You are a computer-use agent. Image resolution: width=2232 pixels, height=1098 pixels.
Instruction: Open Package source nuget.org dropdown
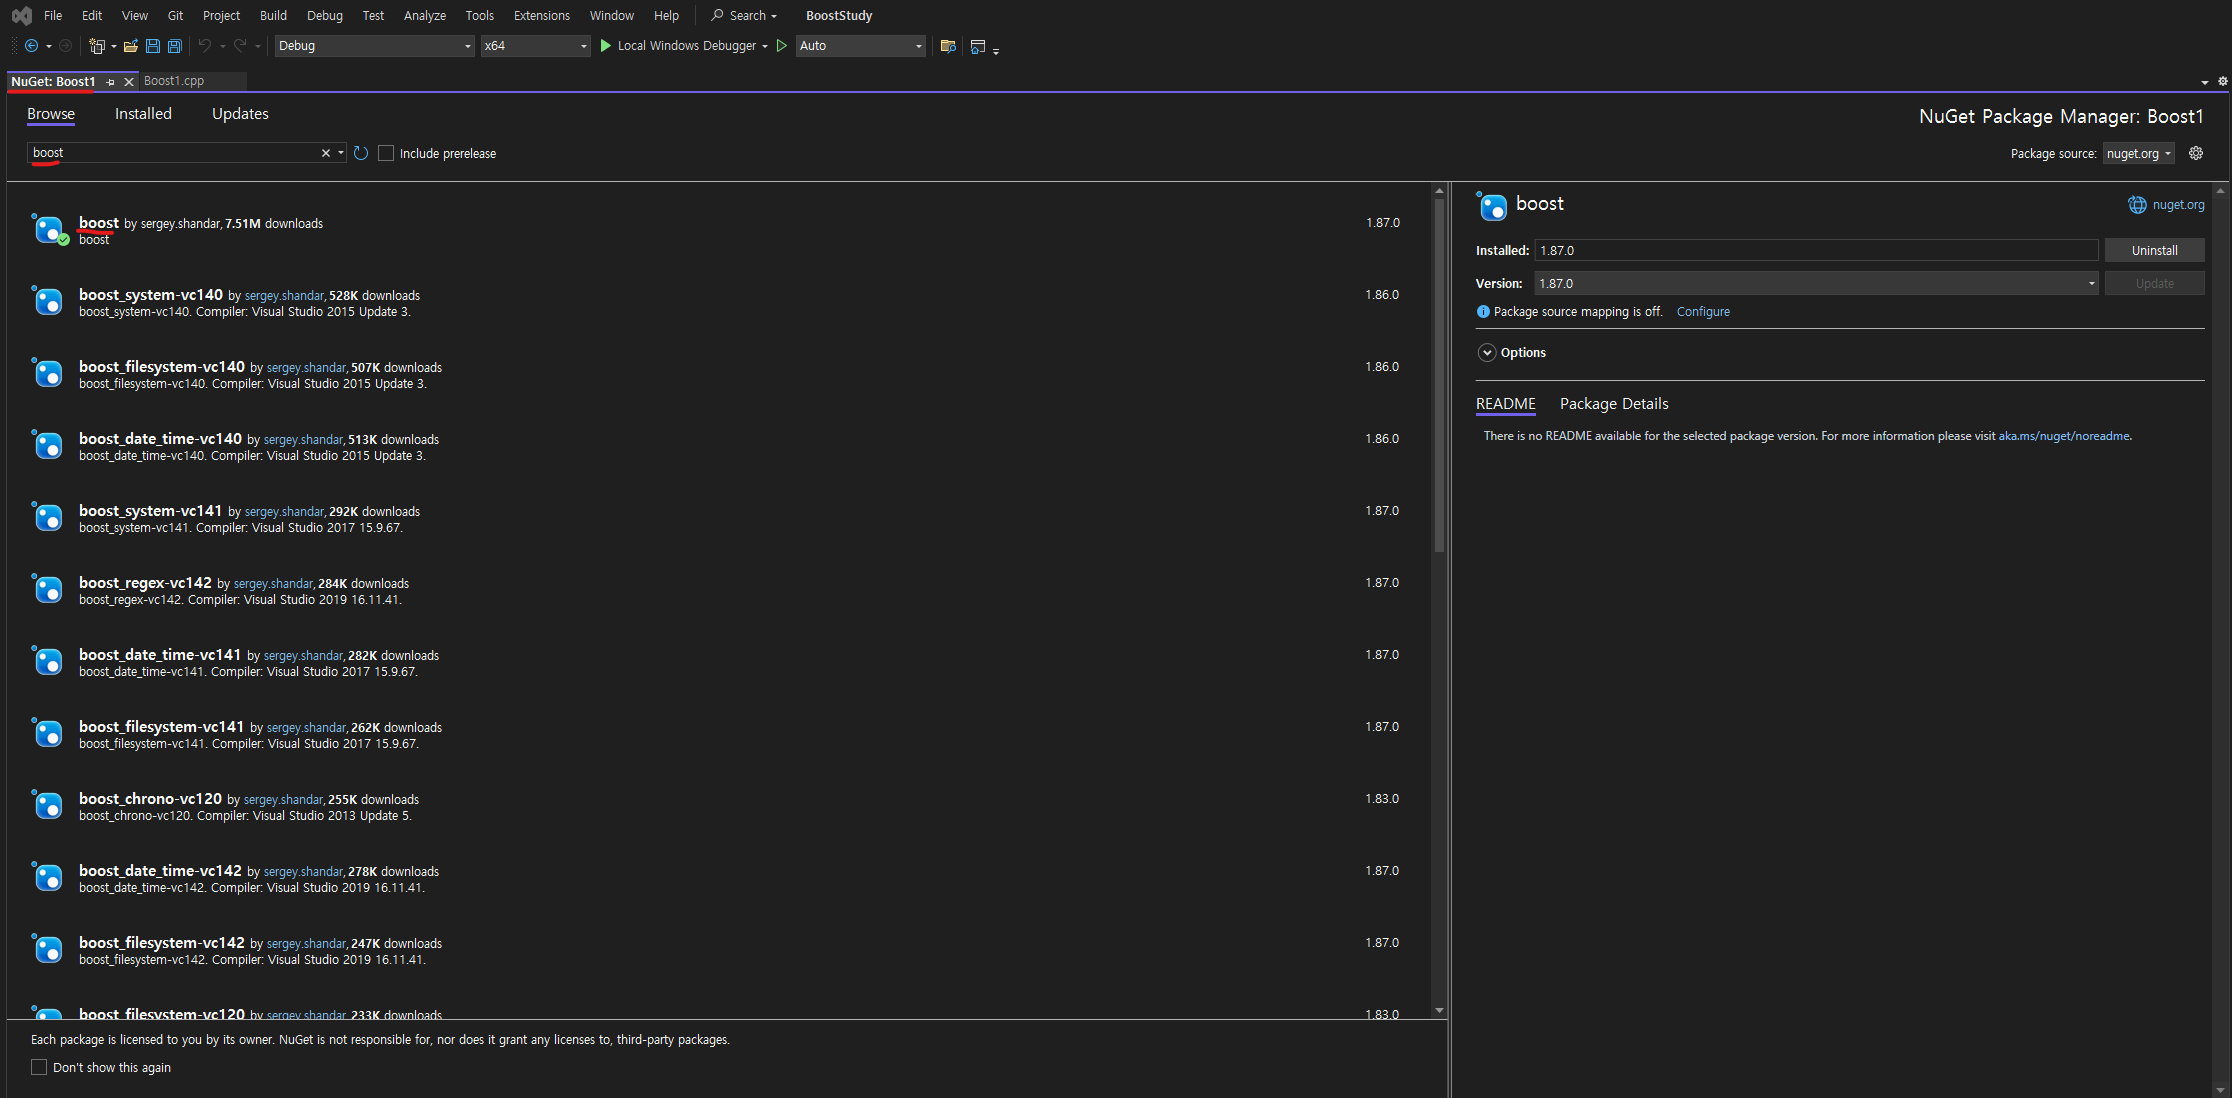[x=2138, y=153]
